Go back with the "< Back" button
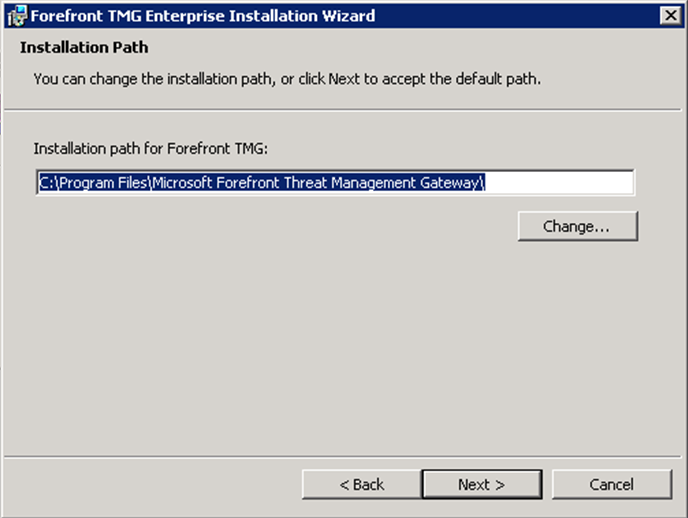The image size is (688, 518). click(x=361, y=485)
